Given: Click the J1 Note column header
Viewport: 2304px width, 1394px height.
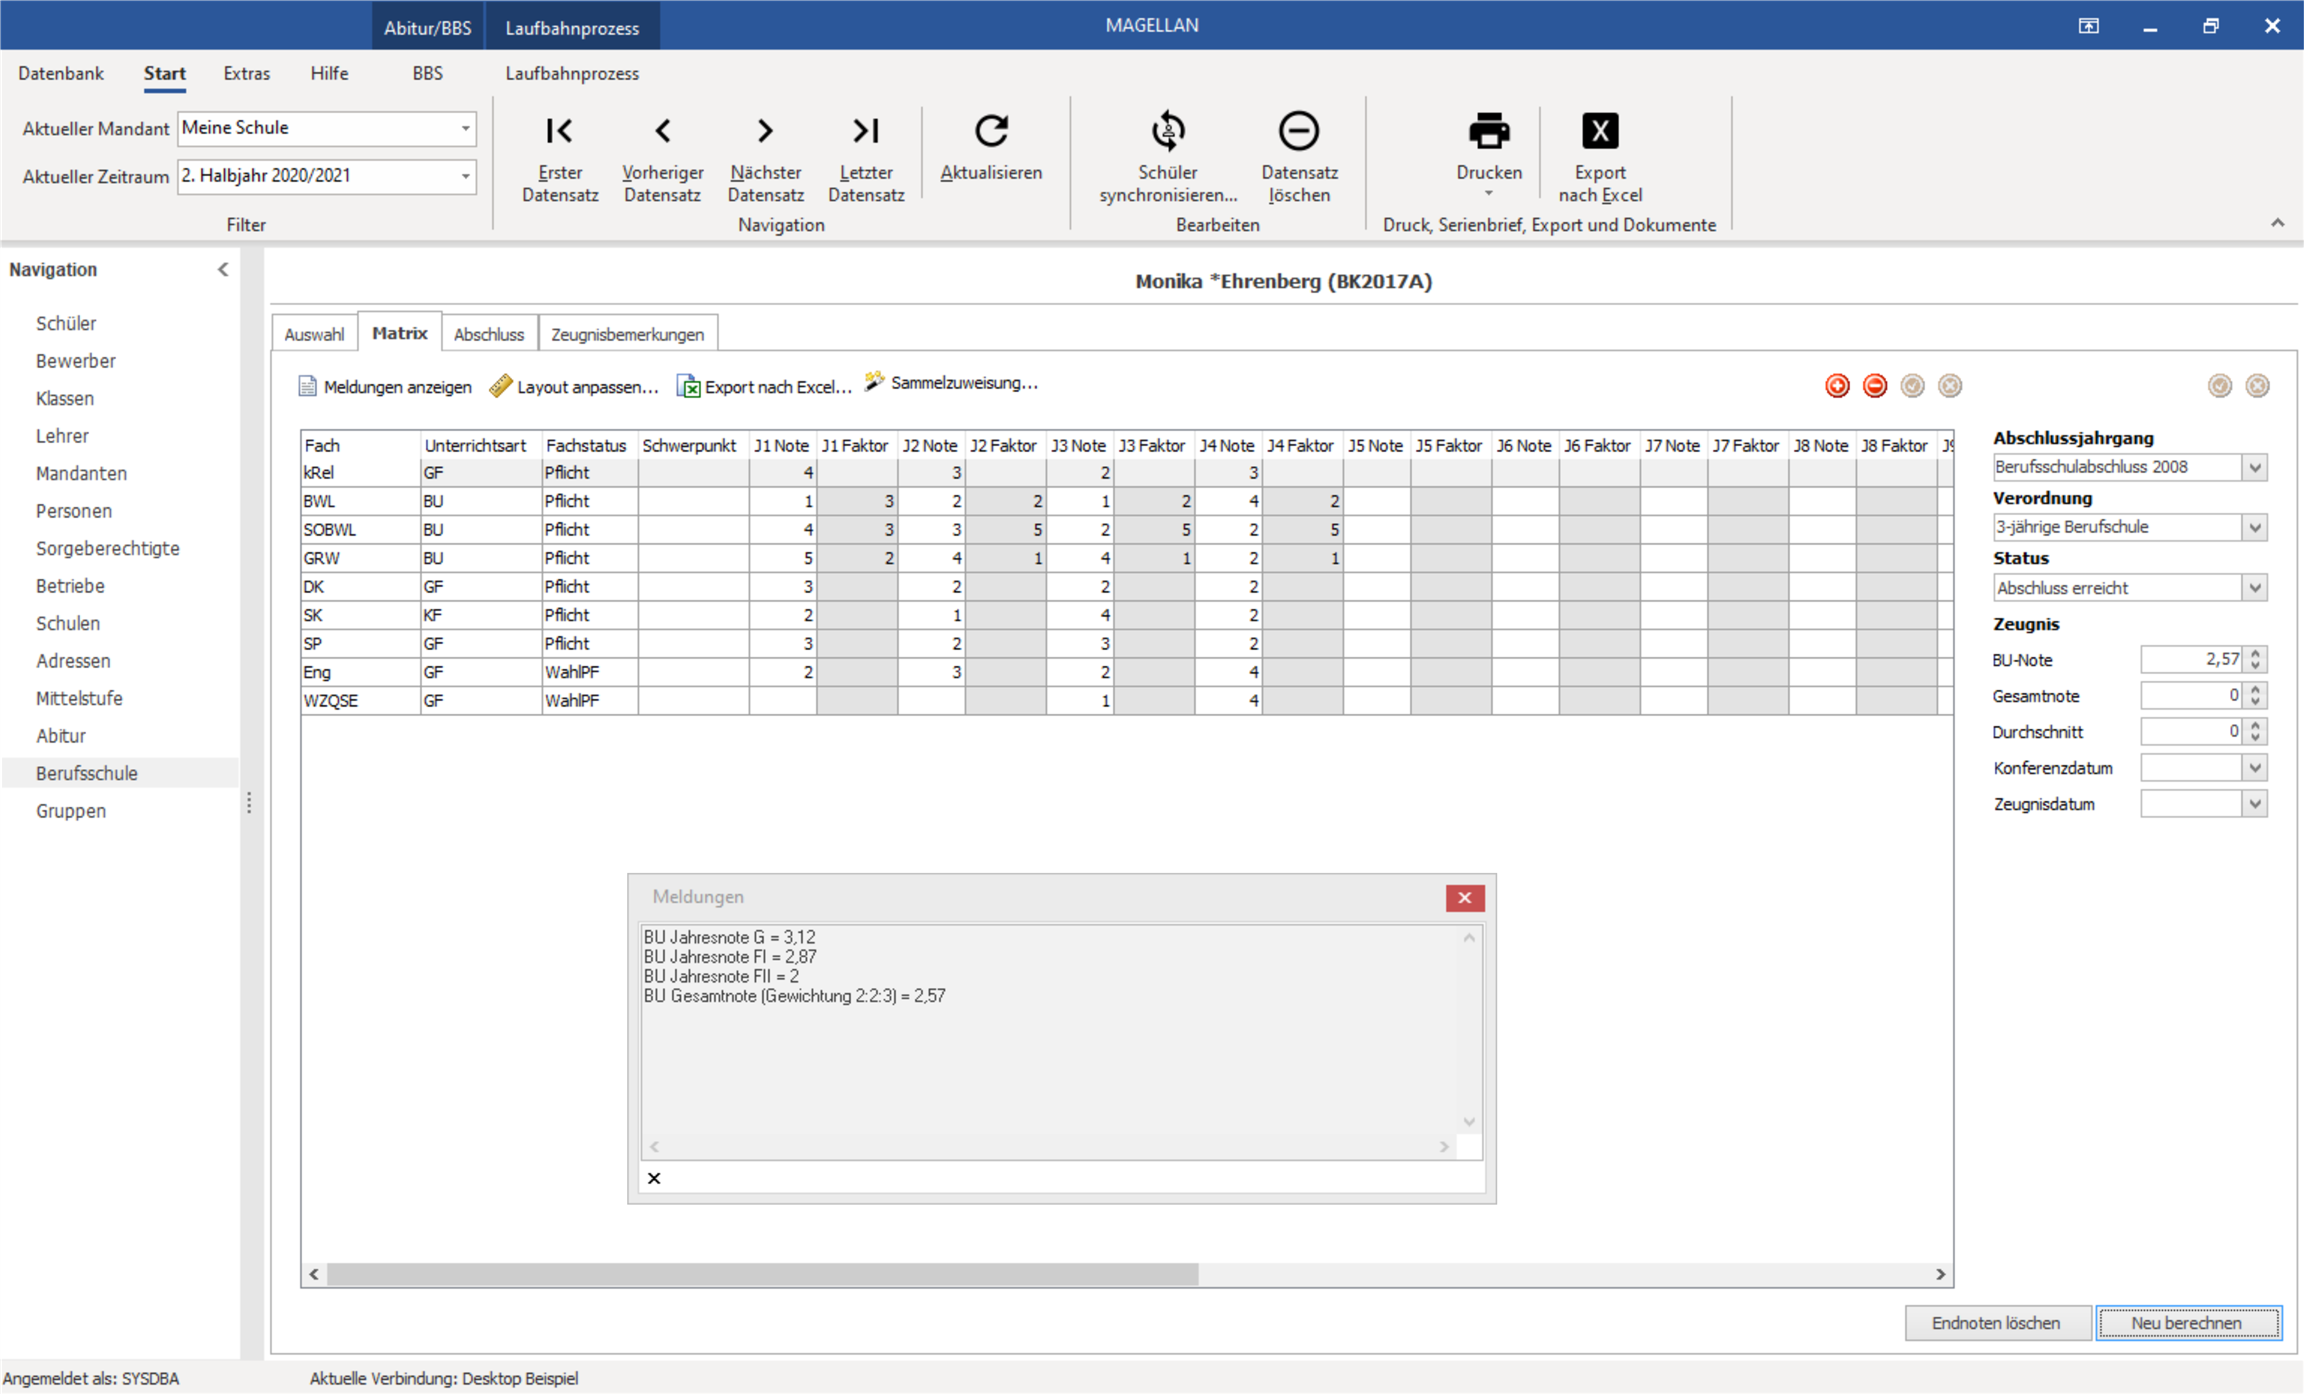Looking at the screenshot, I should click(x=782, y=445).
